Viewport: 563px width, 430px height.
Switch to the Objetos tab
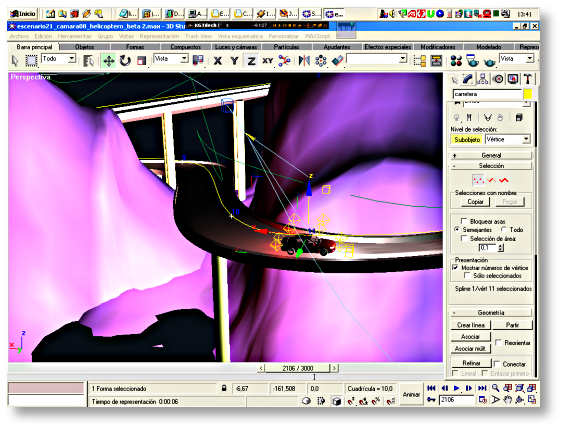(x=84, y=47)
